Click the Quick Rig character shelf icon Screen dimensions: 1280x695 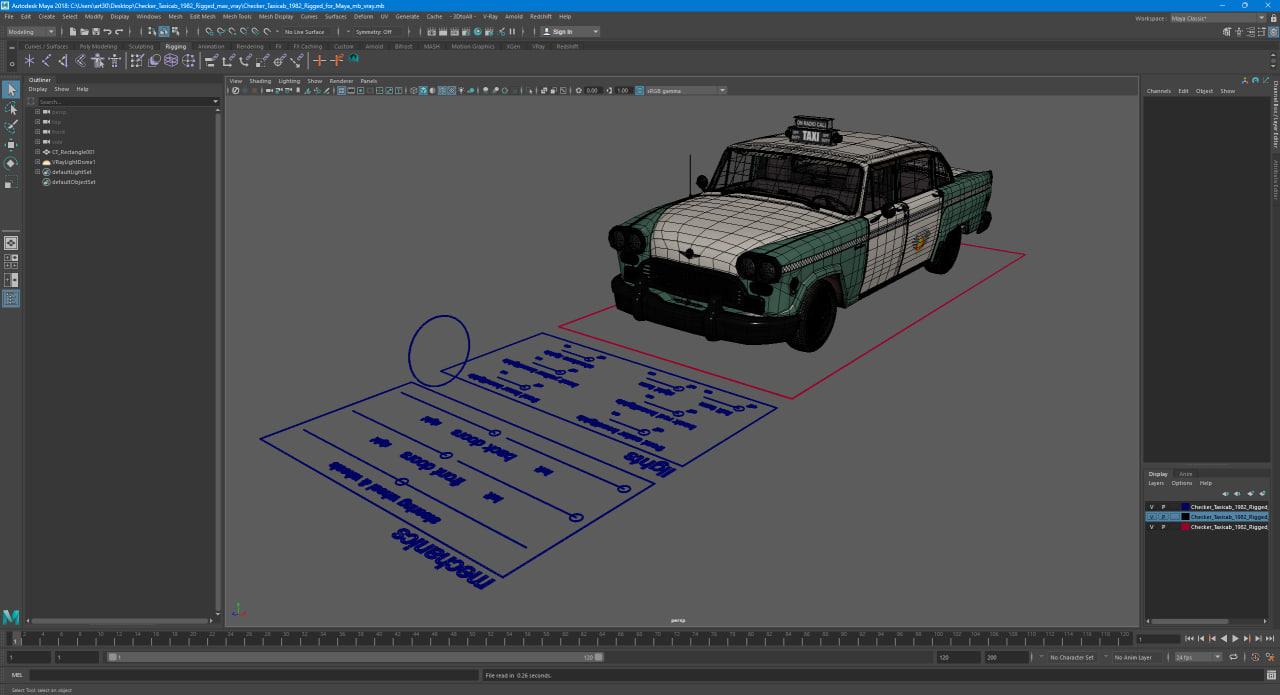click(x=98, y=61)
